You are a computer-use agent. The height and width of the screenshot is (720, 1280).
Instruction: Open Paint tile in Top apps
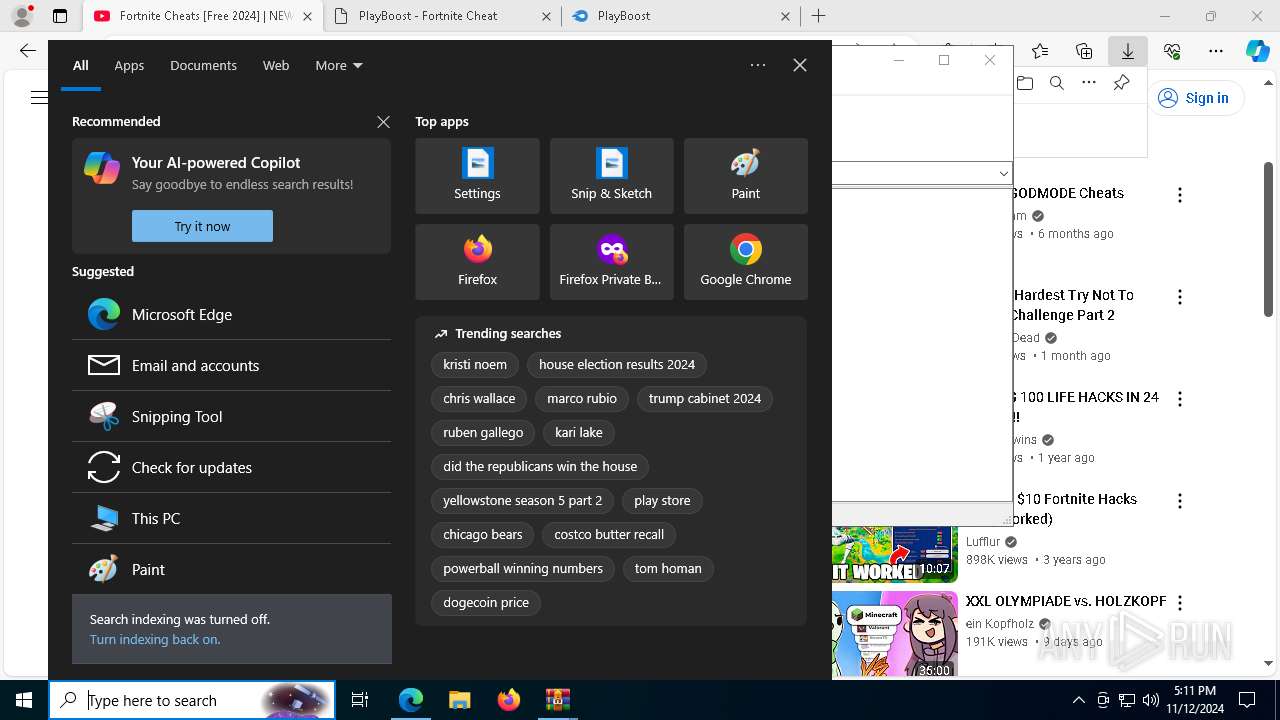click(x=745, y=176)
